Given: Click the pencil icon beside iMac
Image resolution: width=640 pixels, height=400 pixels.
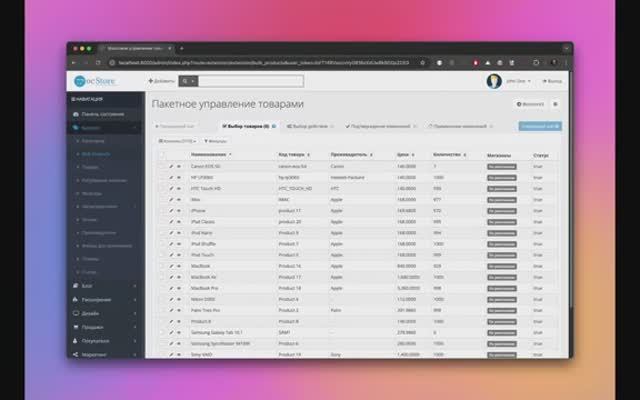Looking at the screenshot, I should 171,200.
